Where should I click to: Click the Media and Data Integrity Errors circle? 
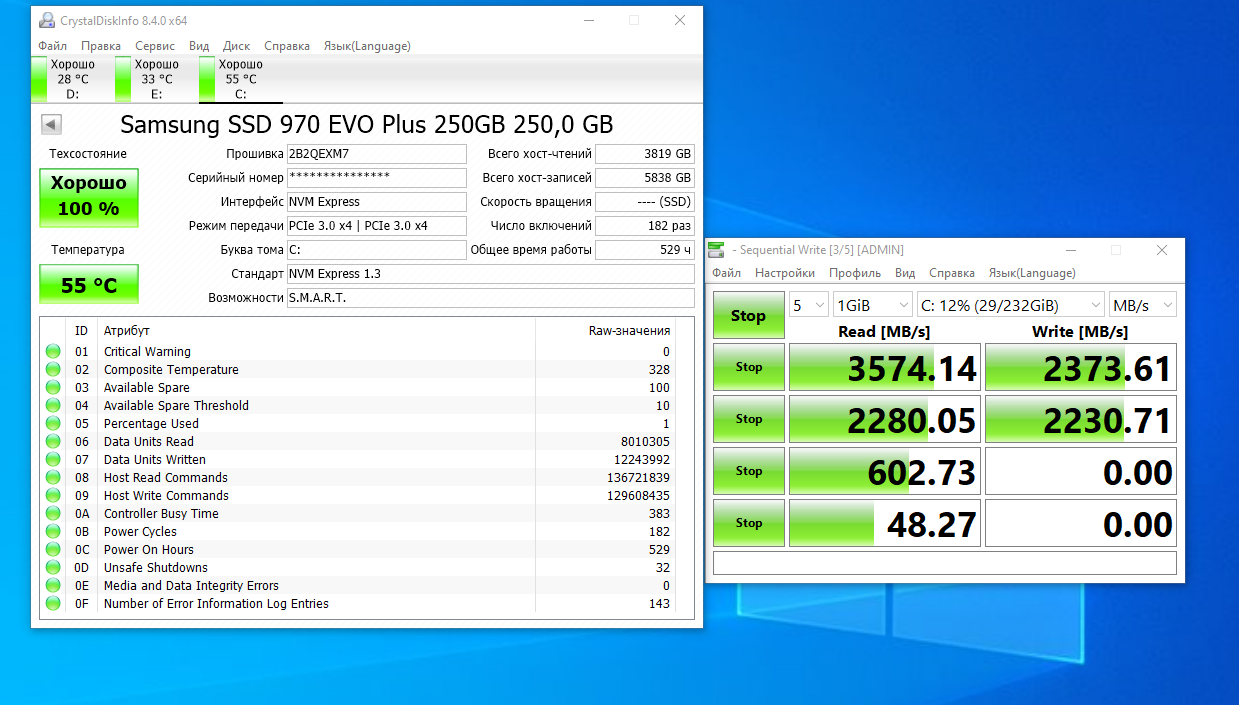[x=52, y=586]
